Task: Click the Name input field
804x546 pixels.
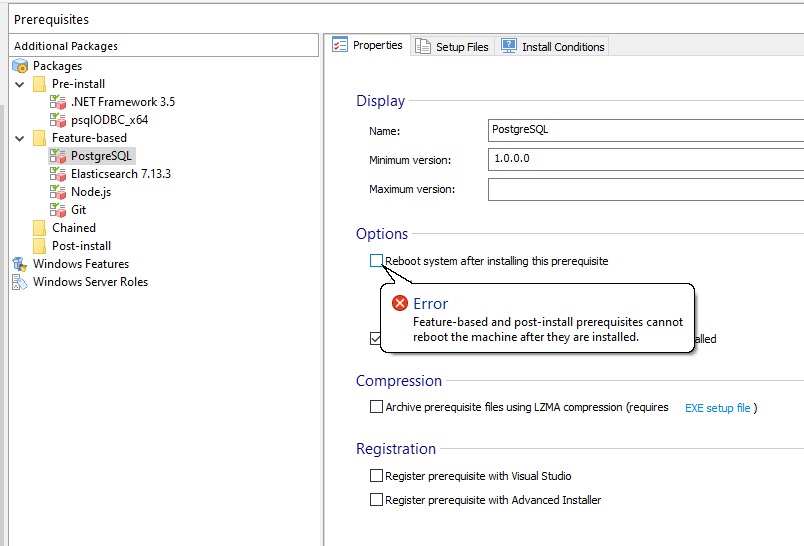Action: (646, 130)
